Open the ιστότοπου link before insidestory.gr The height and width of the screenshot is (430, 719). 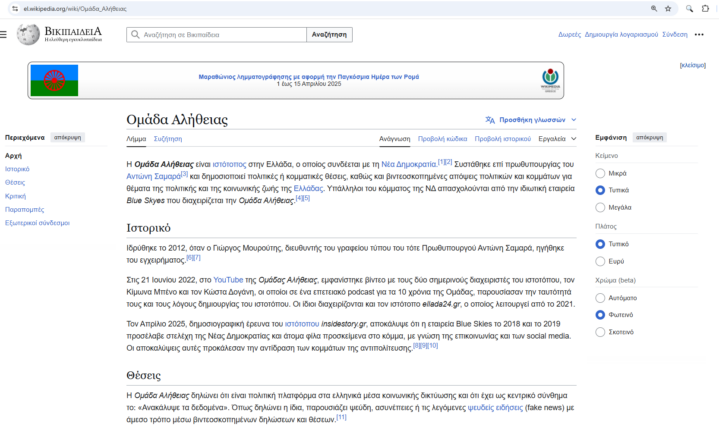[302, 324]
